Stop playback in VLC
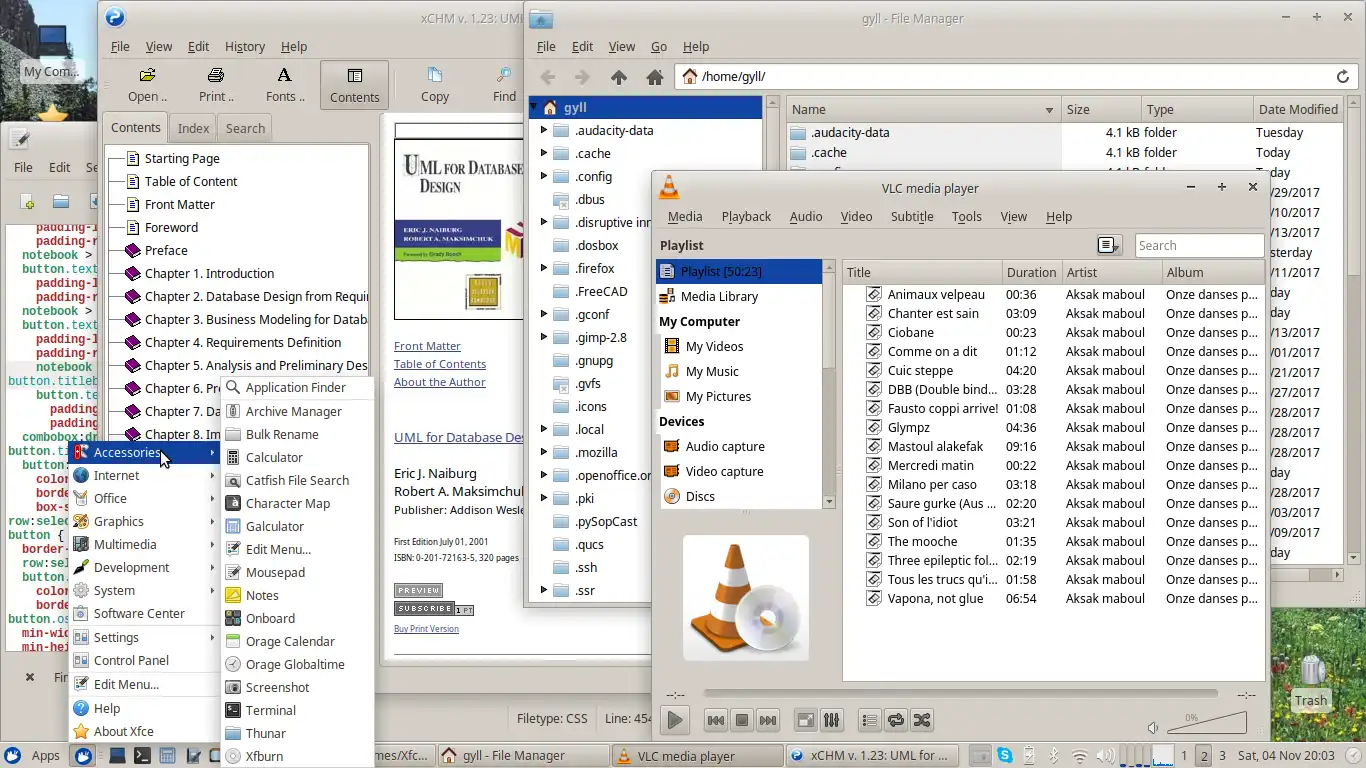The height and width of the screenshot is (768, 1366). pos(742,720)
